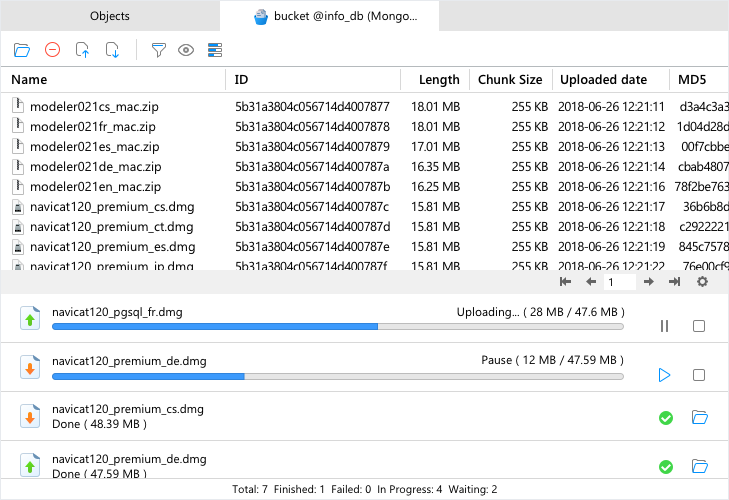Select file navicat120_premium_ct.dmg
Image resolution: width=729 pixels, height=500 pixels.
[112, 227]
